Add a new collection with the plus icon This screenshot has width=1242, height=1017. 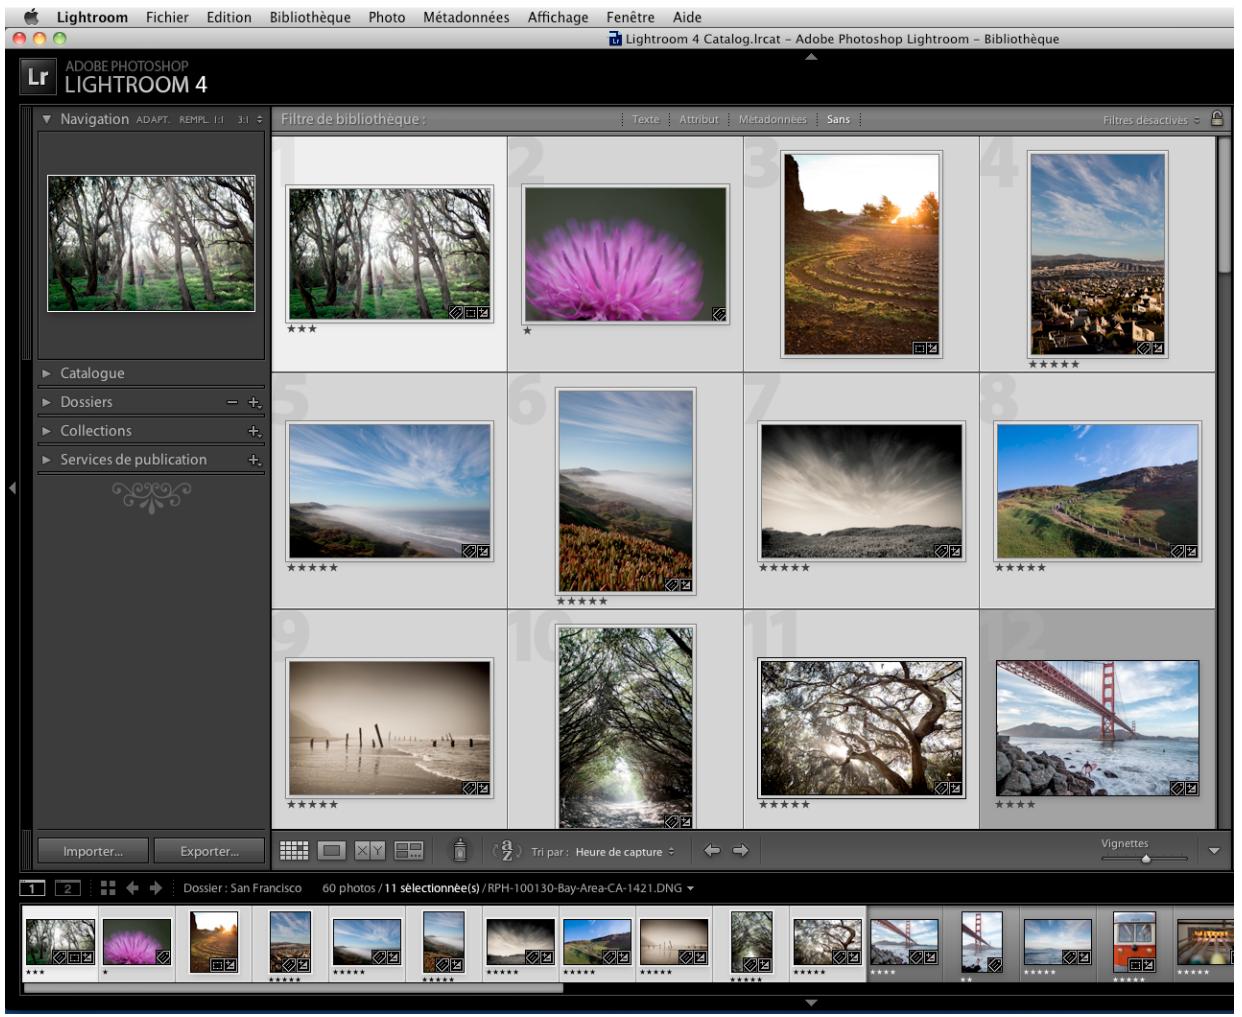pyautogui.click(x=255, y=431)
